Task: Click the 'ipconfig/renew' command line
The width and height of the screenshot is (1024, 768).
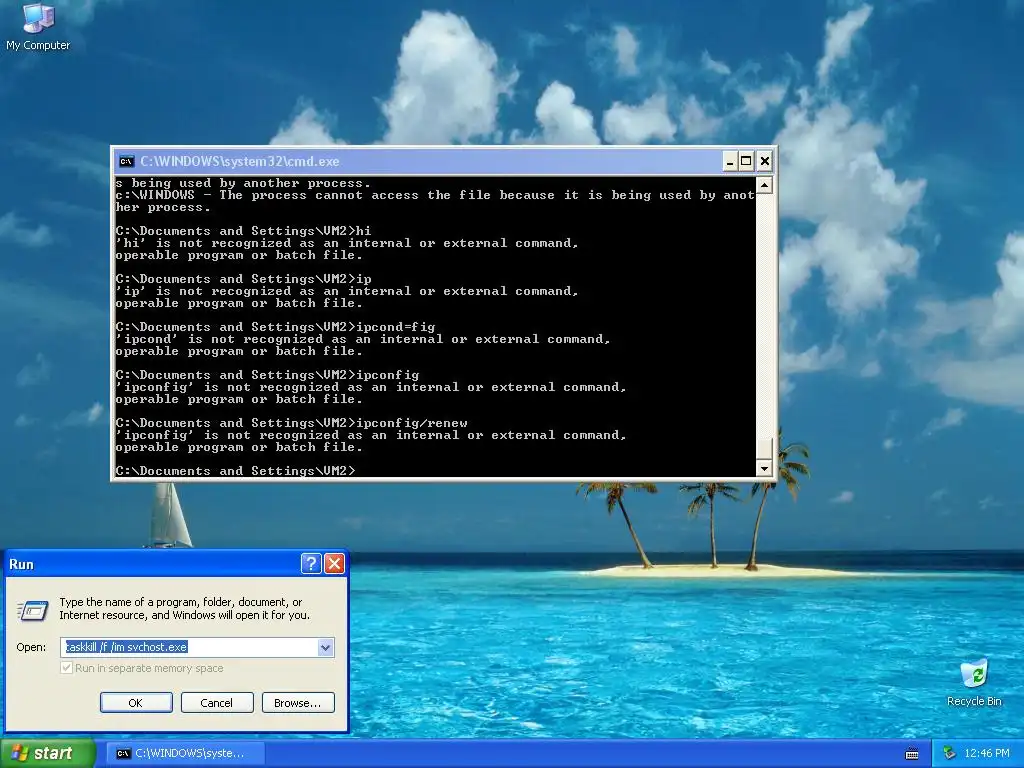Action: [291, 423]
